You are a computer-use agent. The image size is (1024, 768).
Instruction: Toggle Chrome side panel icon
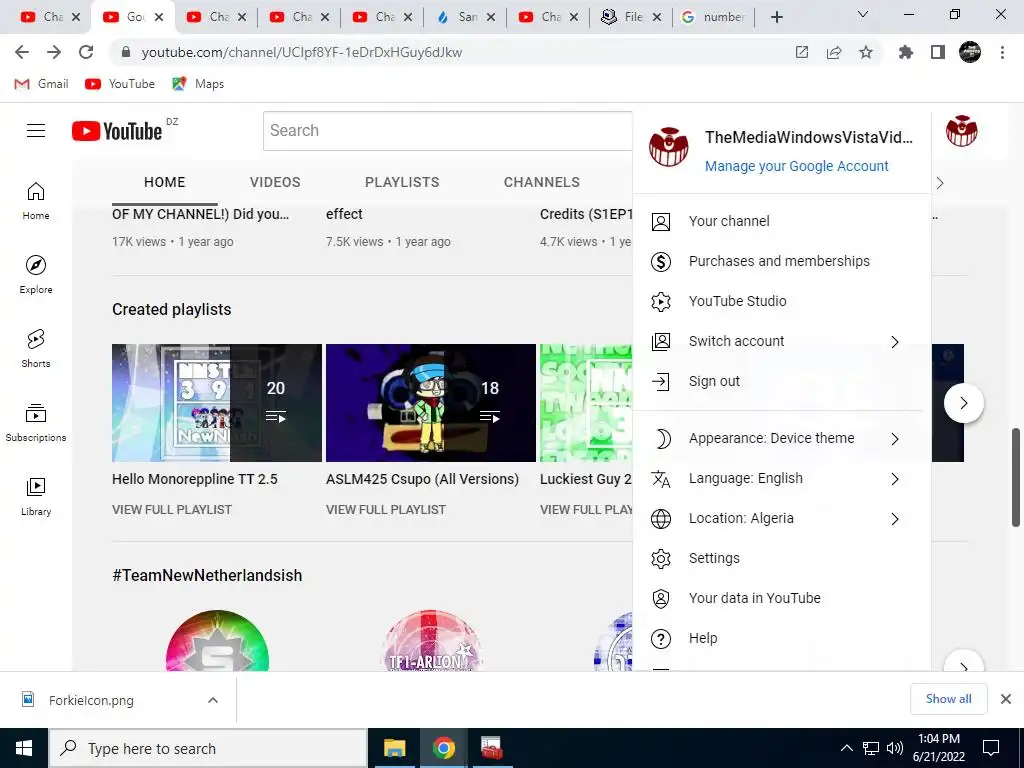[x=938, y=52]
